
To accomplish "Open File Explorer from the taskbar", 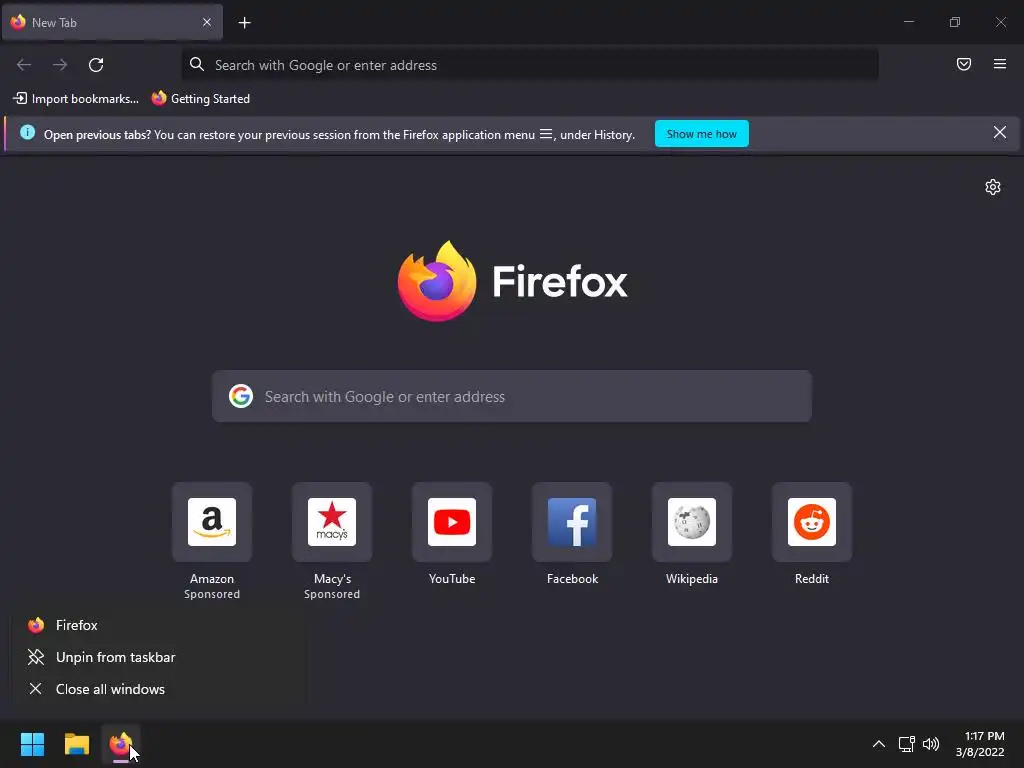I will pos(76,744).
